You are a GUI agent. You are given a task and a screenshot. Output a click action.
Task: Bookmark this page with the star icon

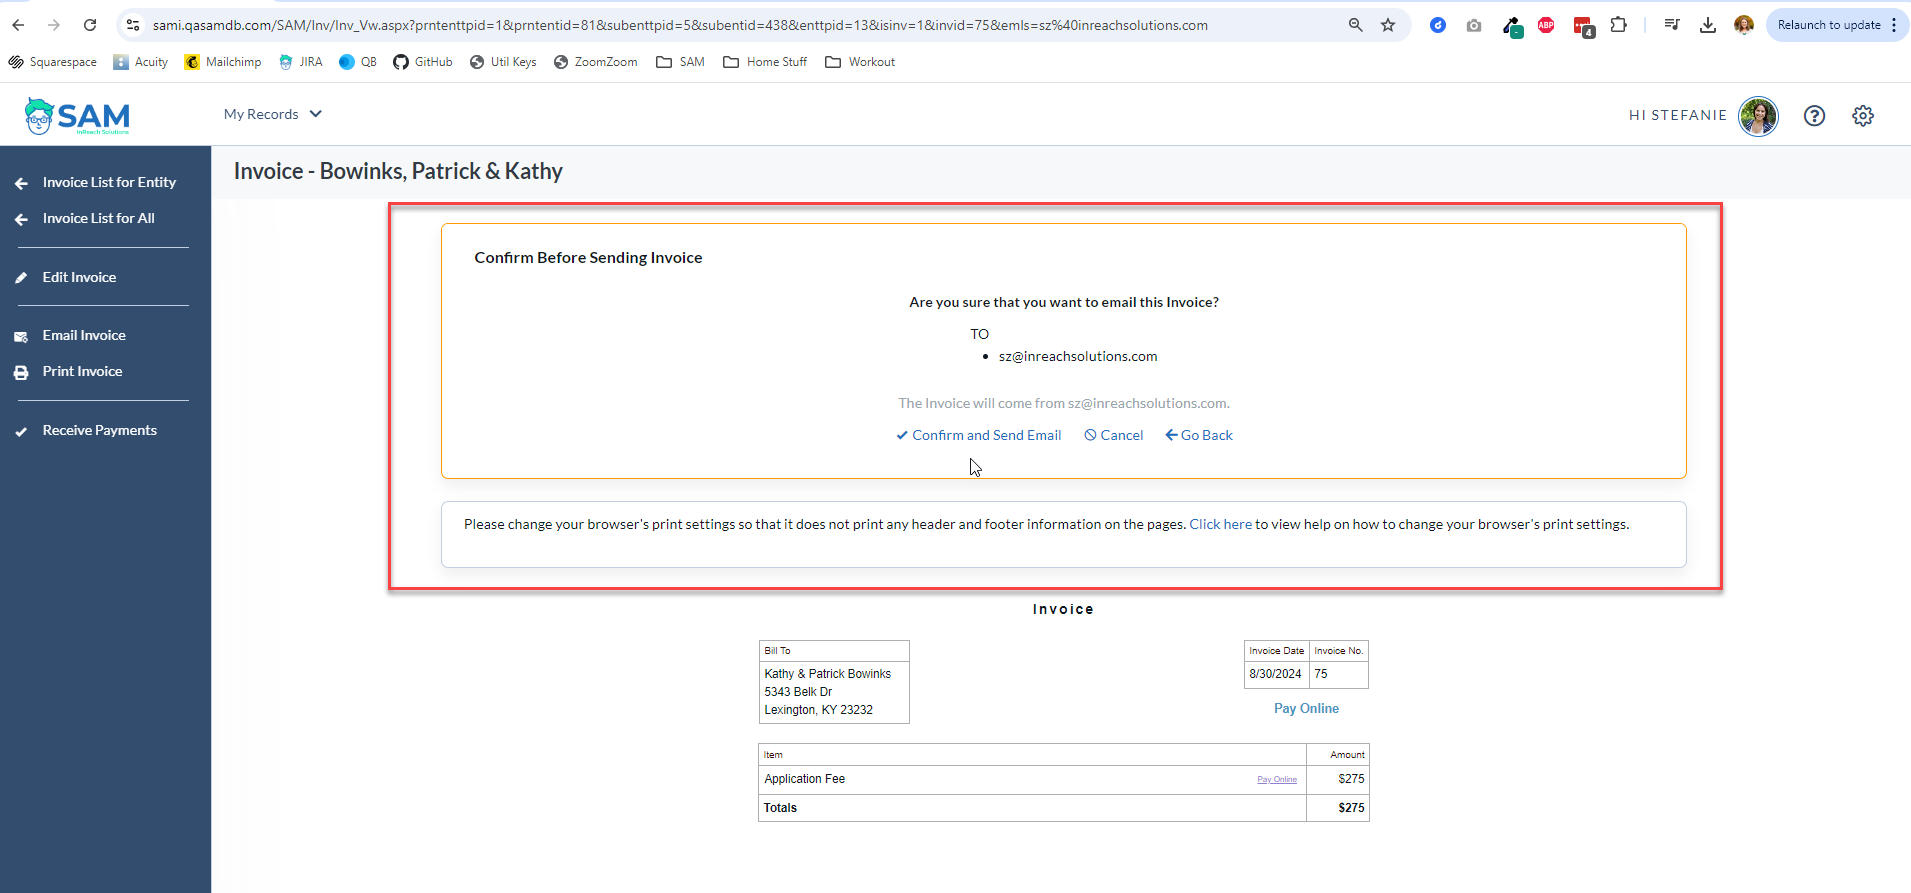click(1388, 25)
